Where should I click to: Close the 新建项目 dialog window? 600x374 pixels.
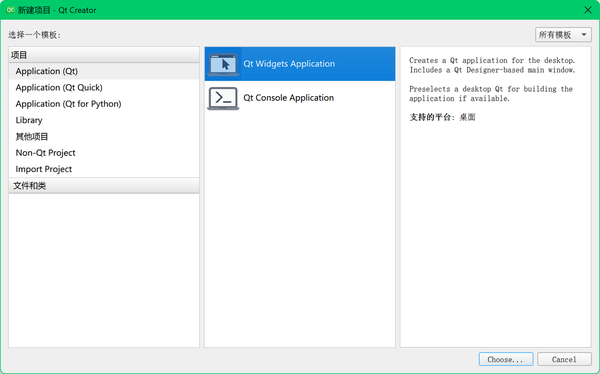tap(588, 10)
